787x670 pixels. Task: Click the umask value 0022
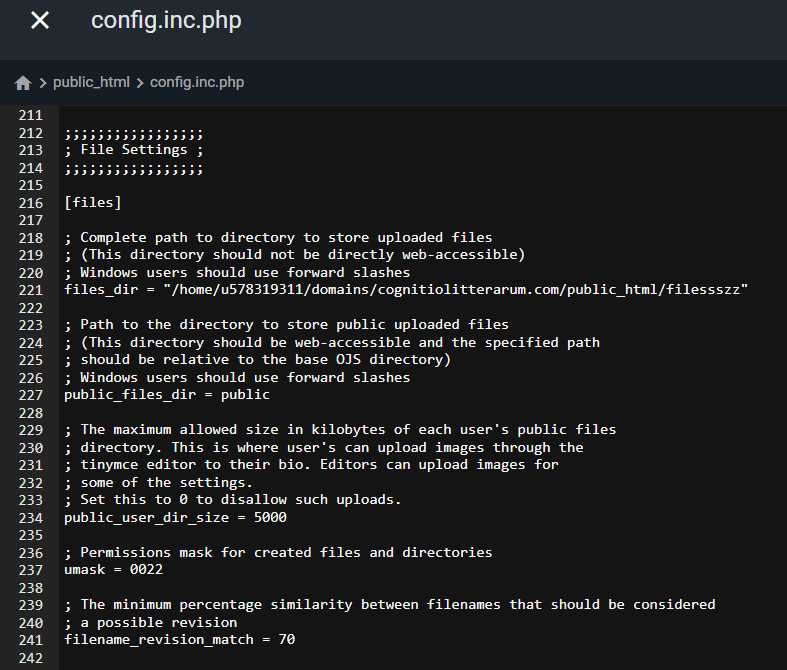(146, 570)
